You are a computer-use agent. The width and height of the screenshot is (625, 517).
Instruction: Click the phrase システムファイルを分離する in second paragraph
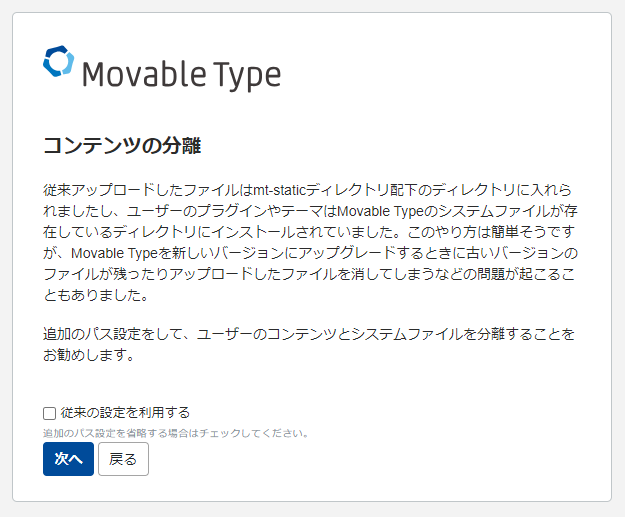424,334
